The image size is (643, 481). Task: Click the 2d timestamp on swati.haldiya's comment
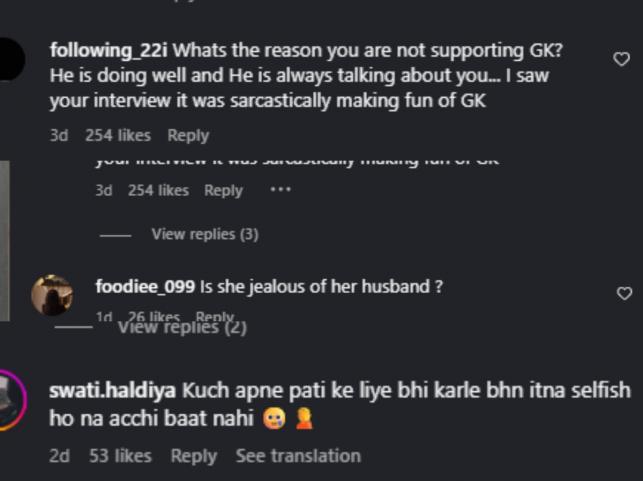click(59, 456)
